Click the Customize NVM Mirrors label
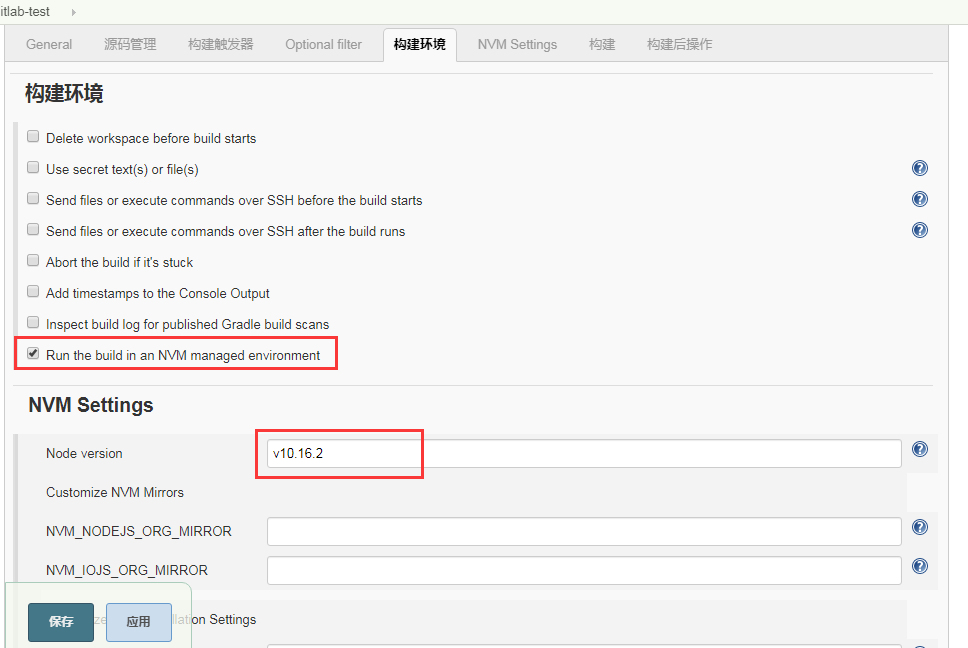 [x=115, y=492]
